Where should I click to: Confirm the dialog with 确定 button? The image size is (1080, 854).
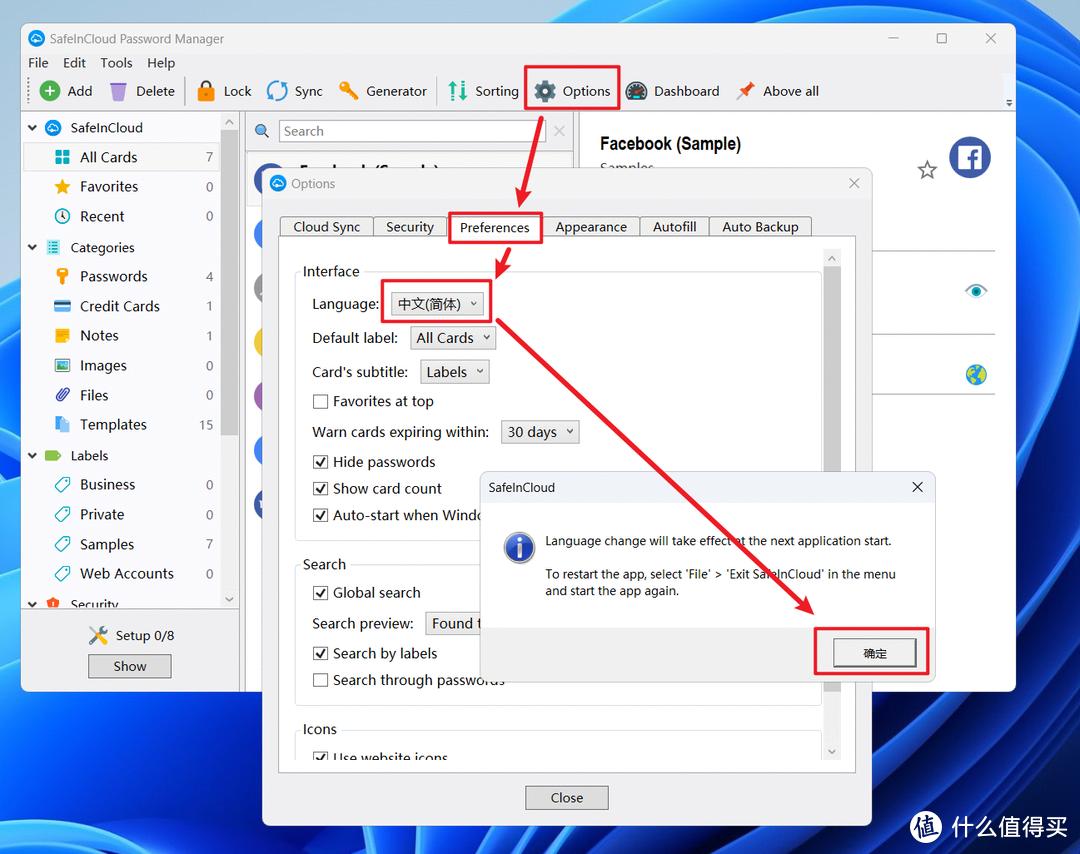[x=875, y=653]
